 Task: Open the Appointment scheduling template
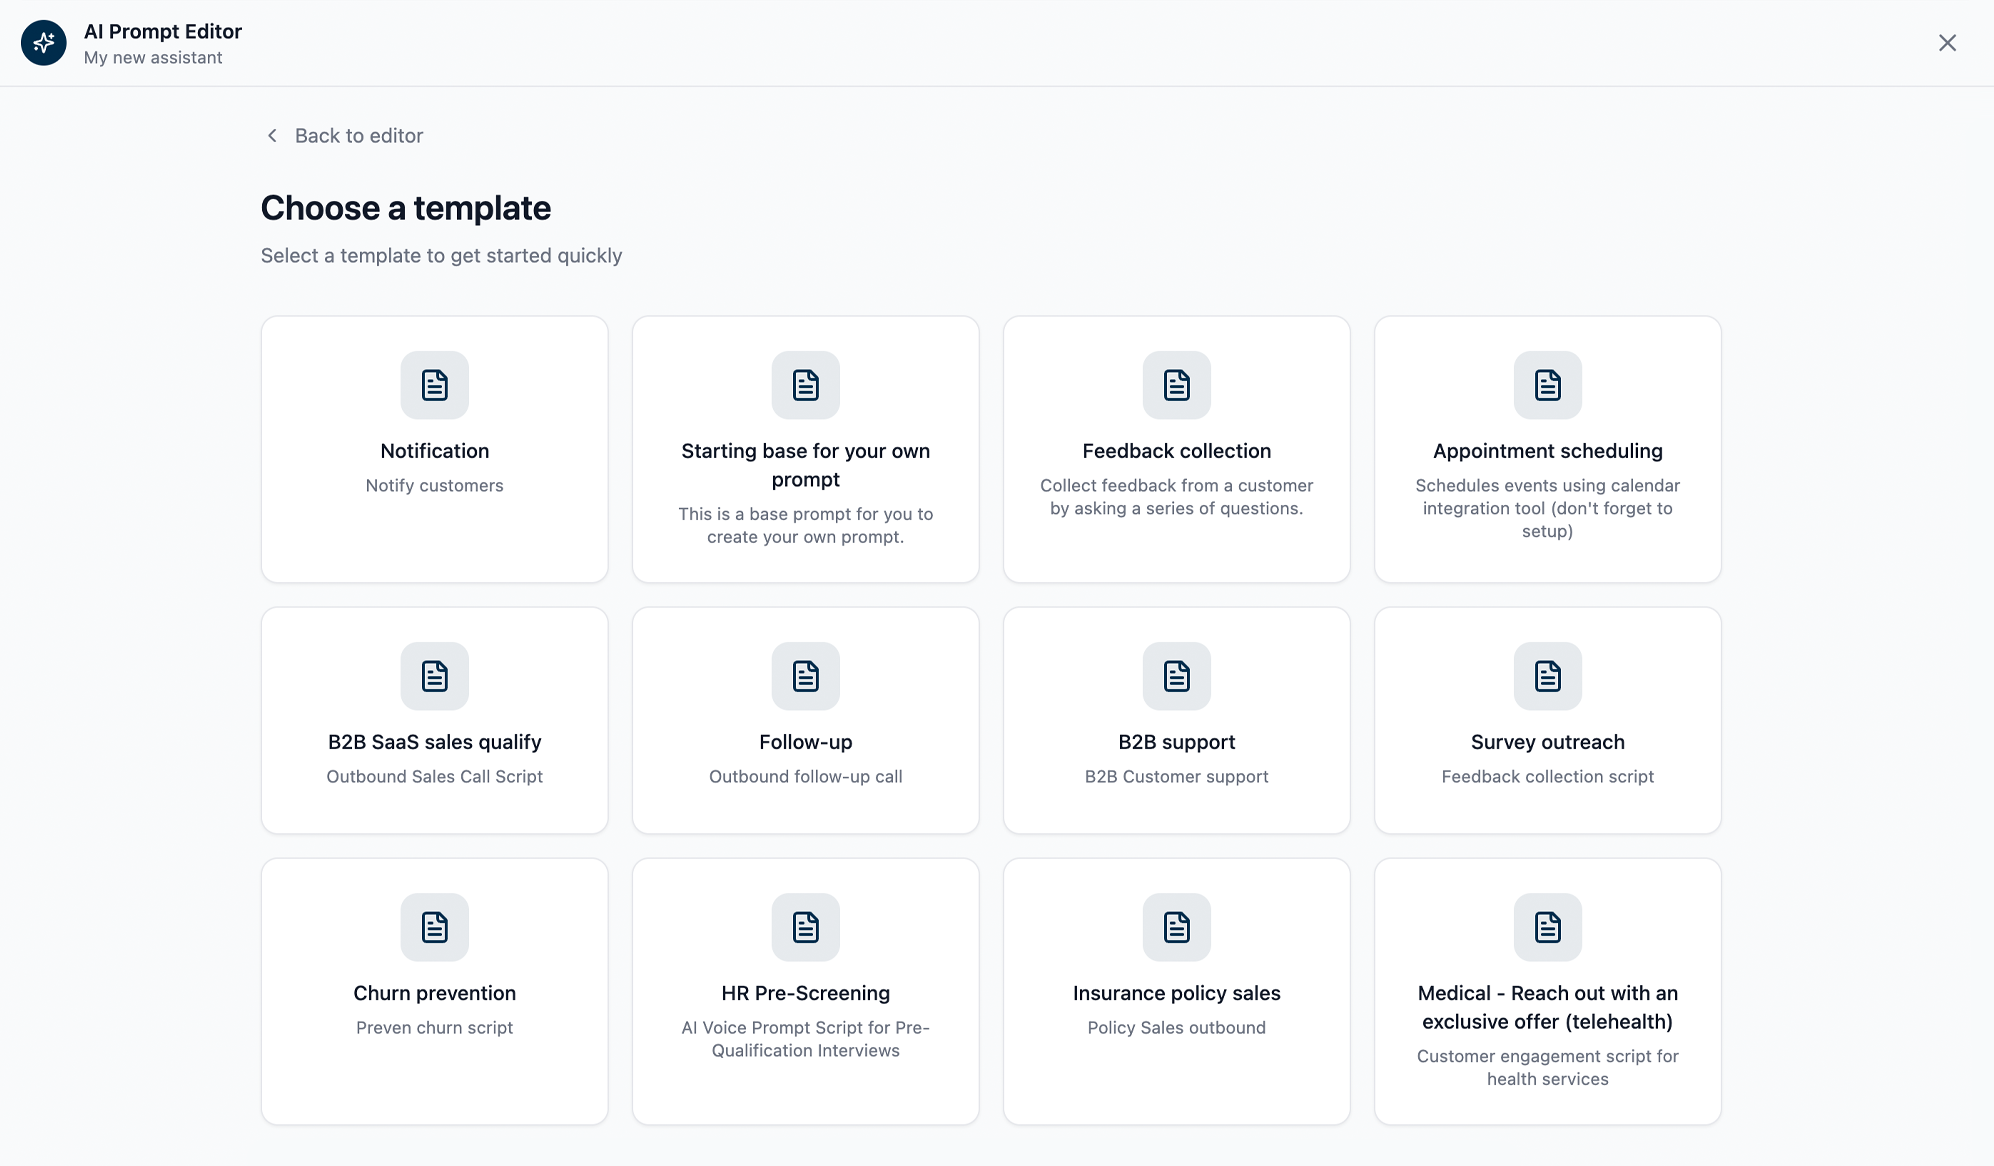(1547, 449)
